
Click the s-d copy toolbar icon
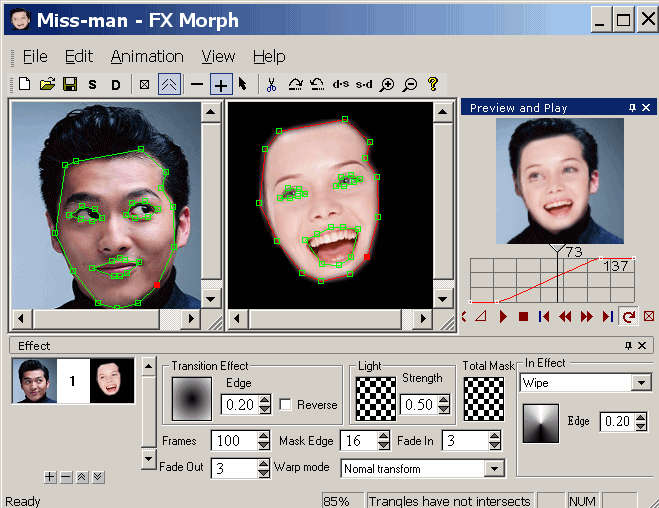tap(364, 84)
